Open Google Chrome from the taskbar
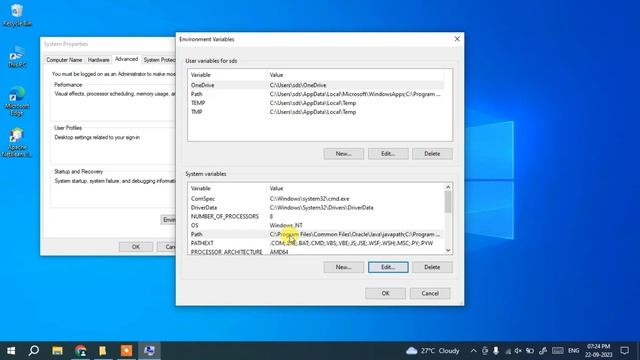The image size is (640, 360). point(80,351)
